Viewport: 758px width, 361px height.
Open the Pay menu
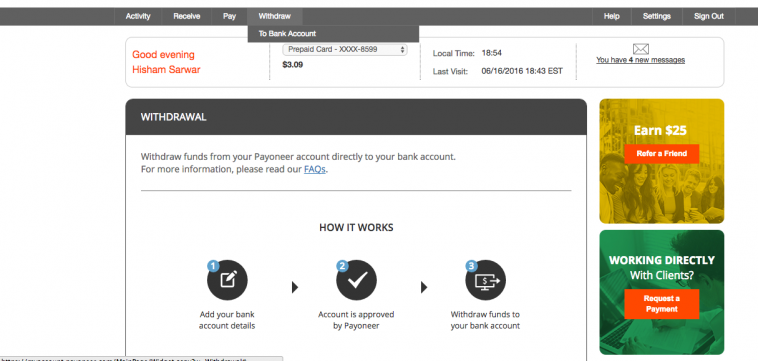pos(229,16)
